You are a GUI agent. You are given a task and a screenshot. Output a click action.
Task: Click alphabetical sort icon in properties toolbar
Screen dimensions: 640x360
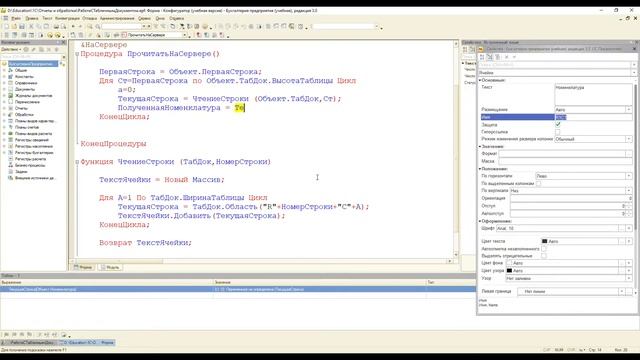[x=489, y=57]
